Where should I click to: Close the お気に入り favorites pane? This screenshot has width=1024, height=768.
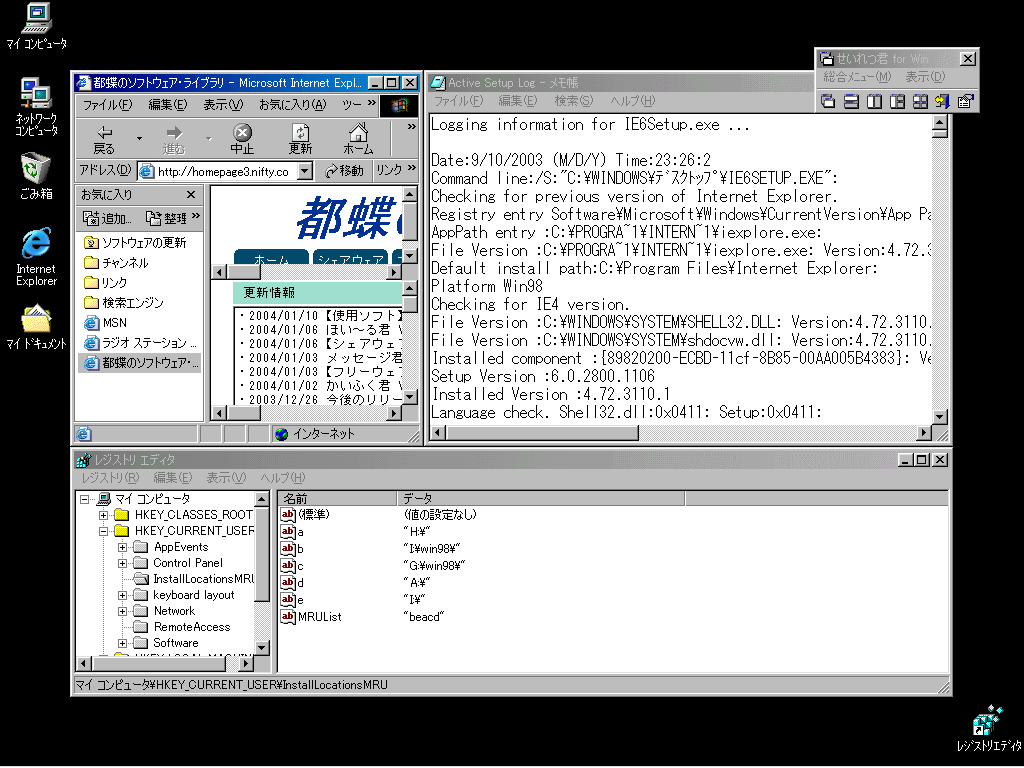point(191,195)
